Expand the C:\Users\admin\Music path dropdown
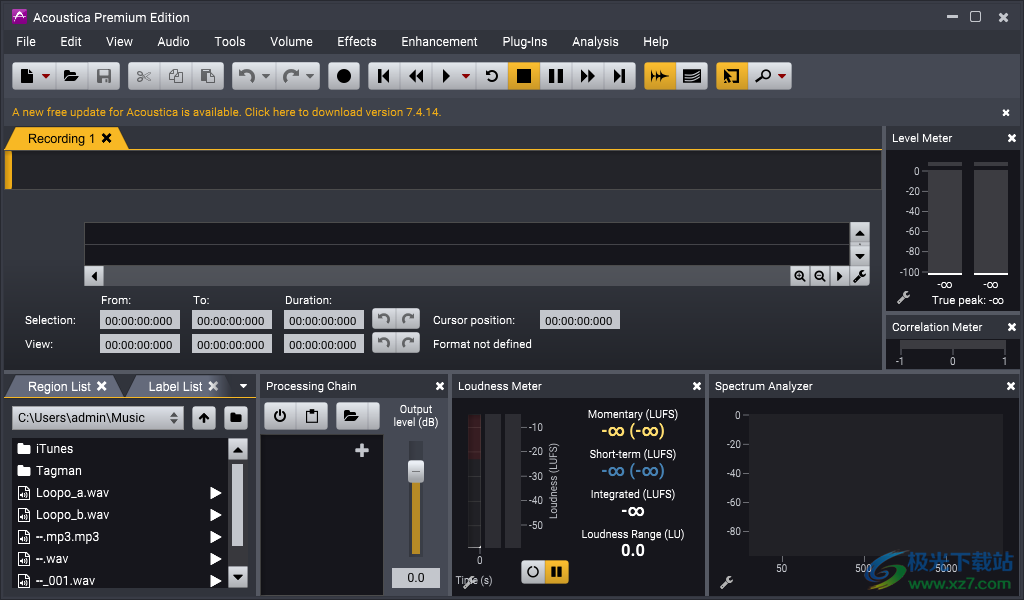This screenshot has height=600, width=1024. pyautogui.click(x=174, y=418)
